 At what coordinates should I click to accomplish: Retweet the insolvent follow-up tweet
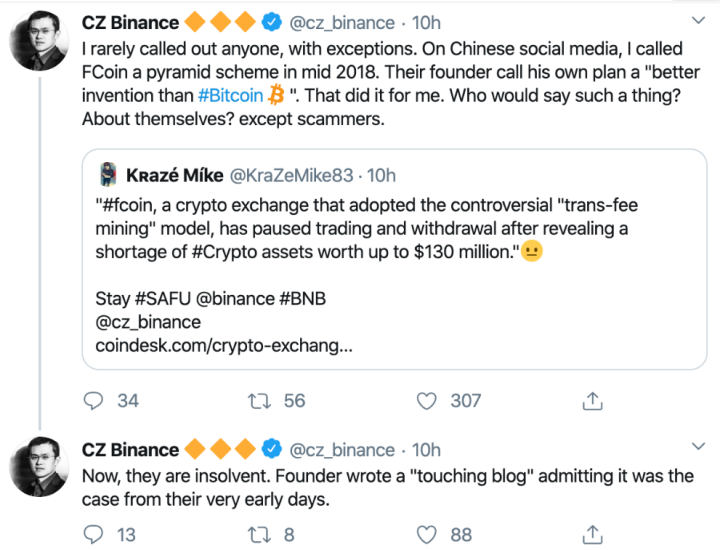261,535
